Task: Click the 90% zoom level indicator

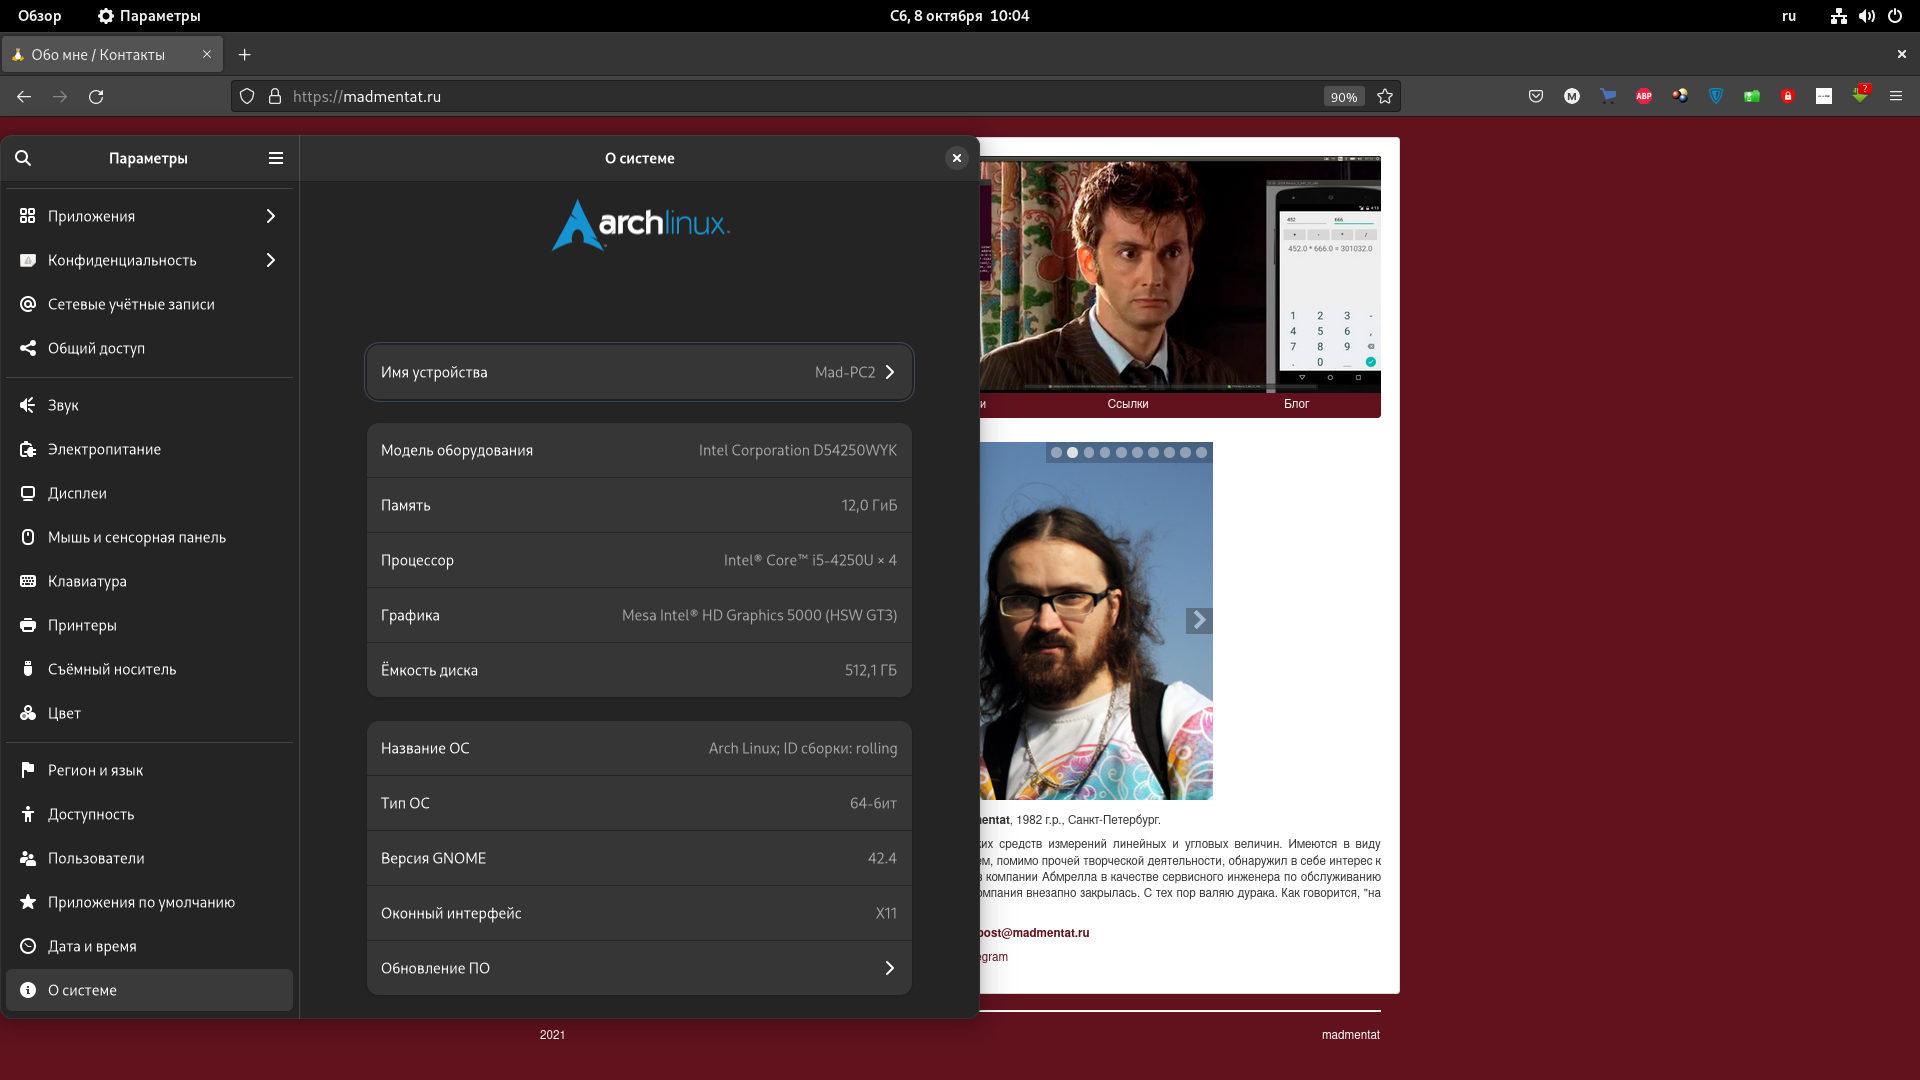Action: pyautogui.click(x=1343, y=97)
